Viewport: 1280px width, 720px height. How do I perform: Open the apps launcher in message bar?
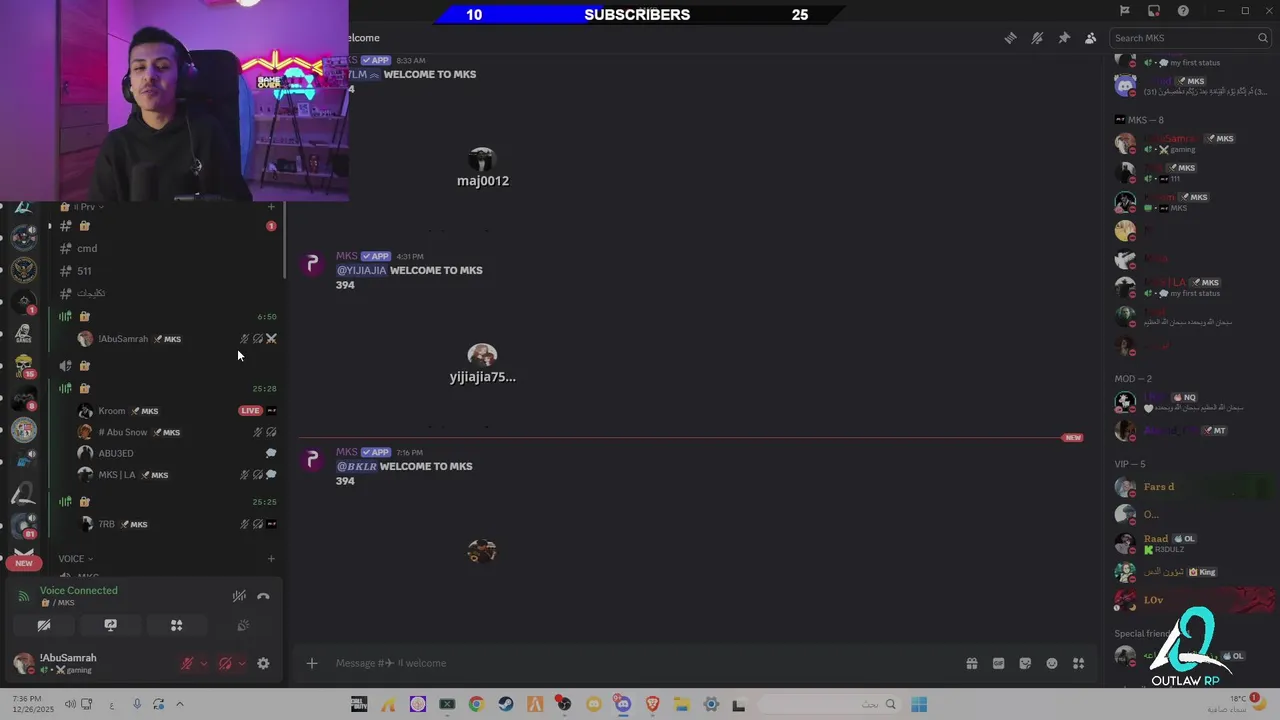pyautogui.click(x=1078, y=663)
